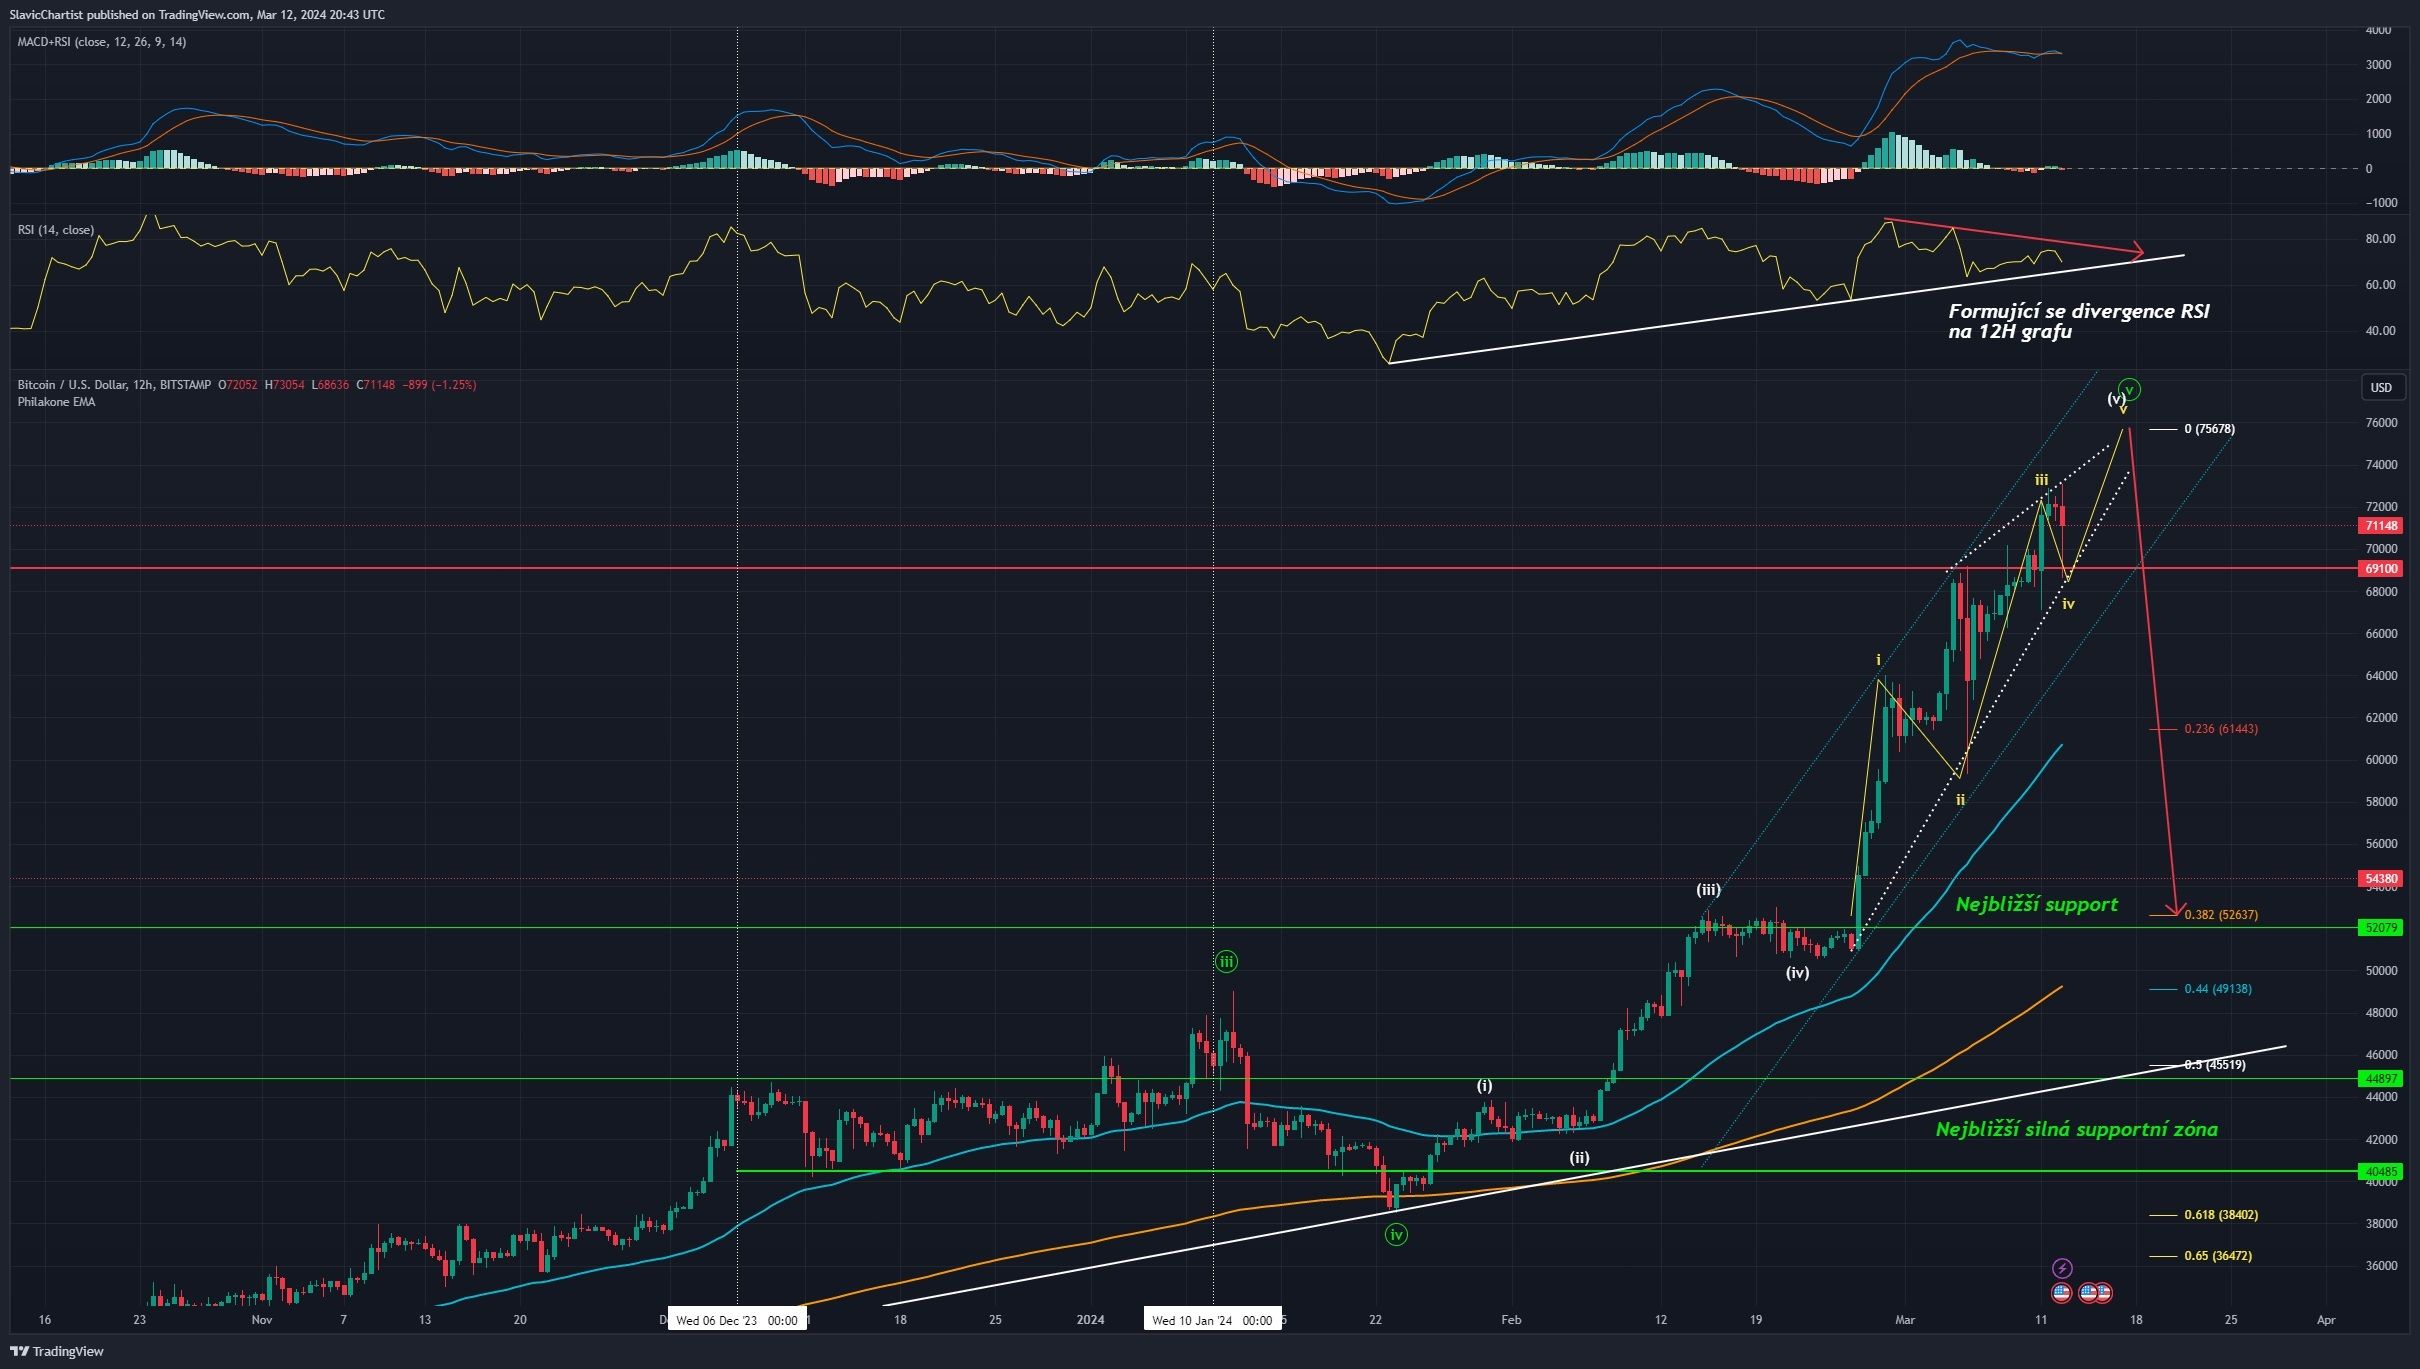Open MACD+RSI indicator title

(102, 42)
